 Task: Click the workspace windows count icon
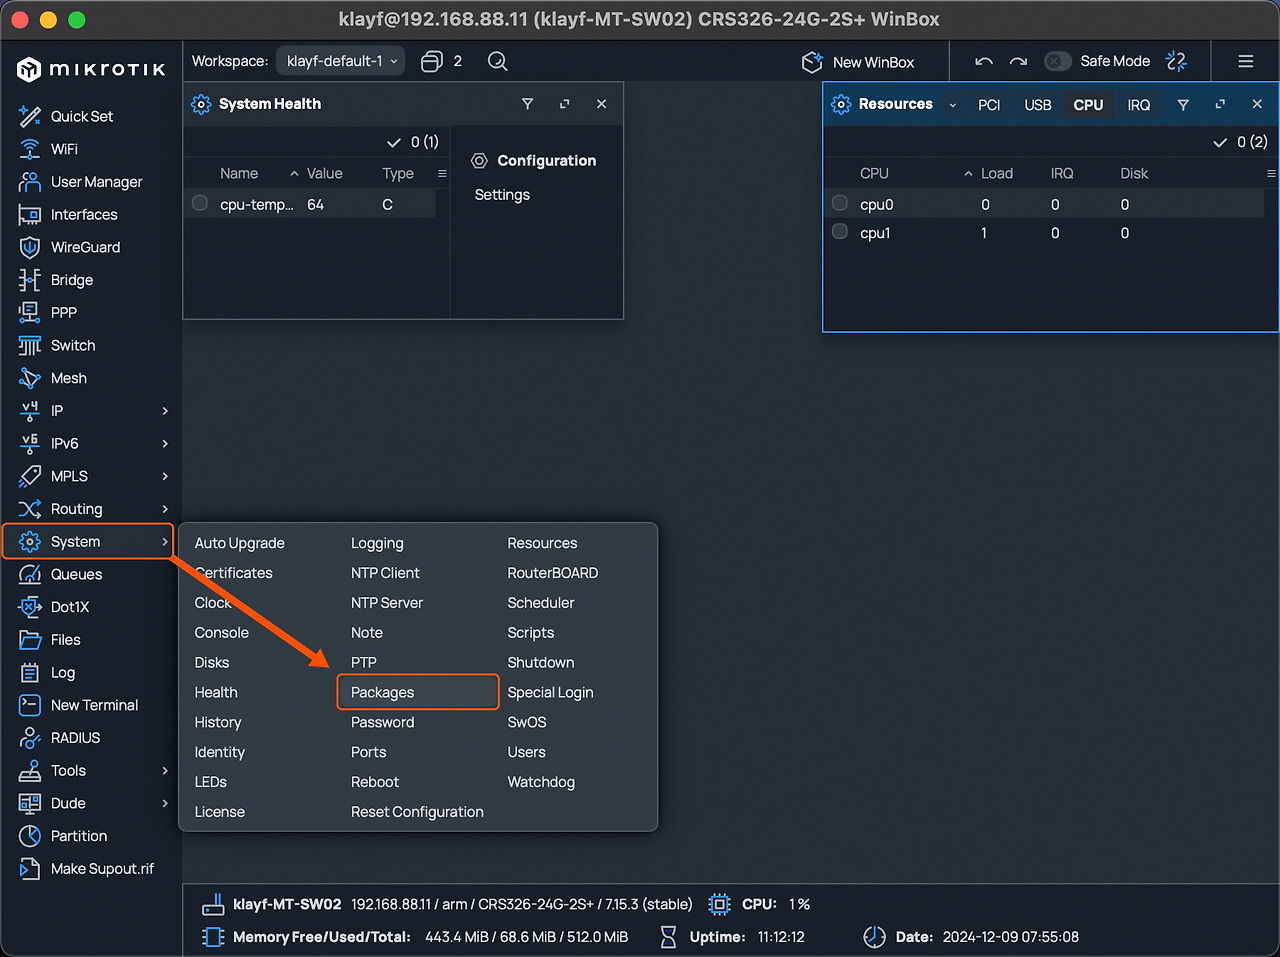(x=431, y=61)
